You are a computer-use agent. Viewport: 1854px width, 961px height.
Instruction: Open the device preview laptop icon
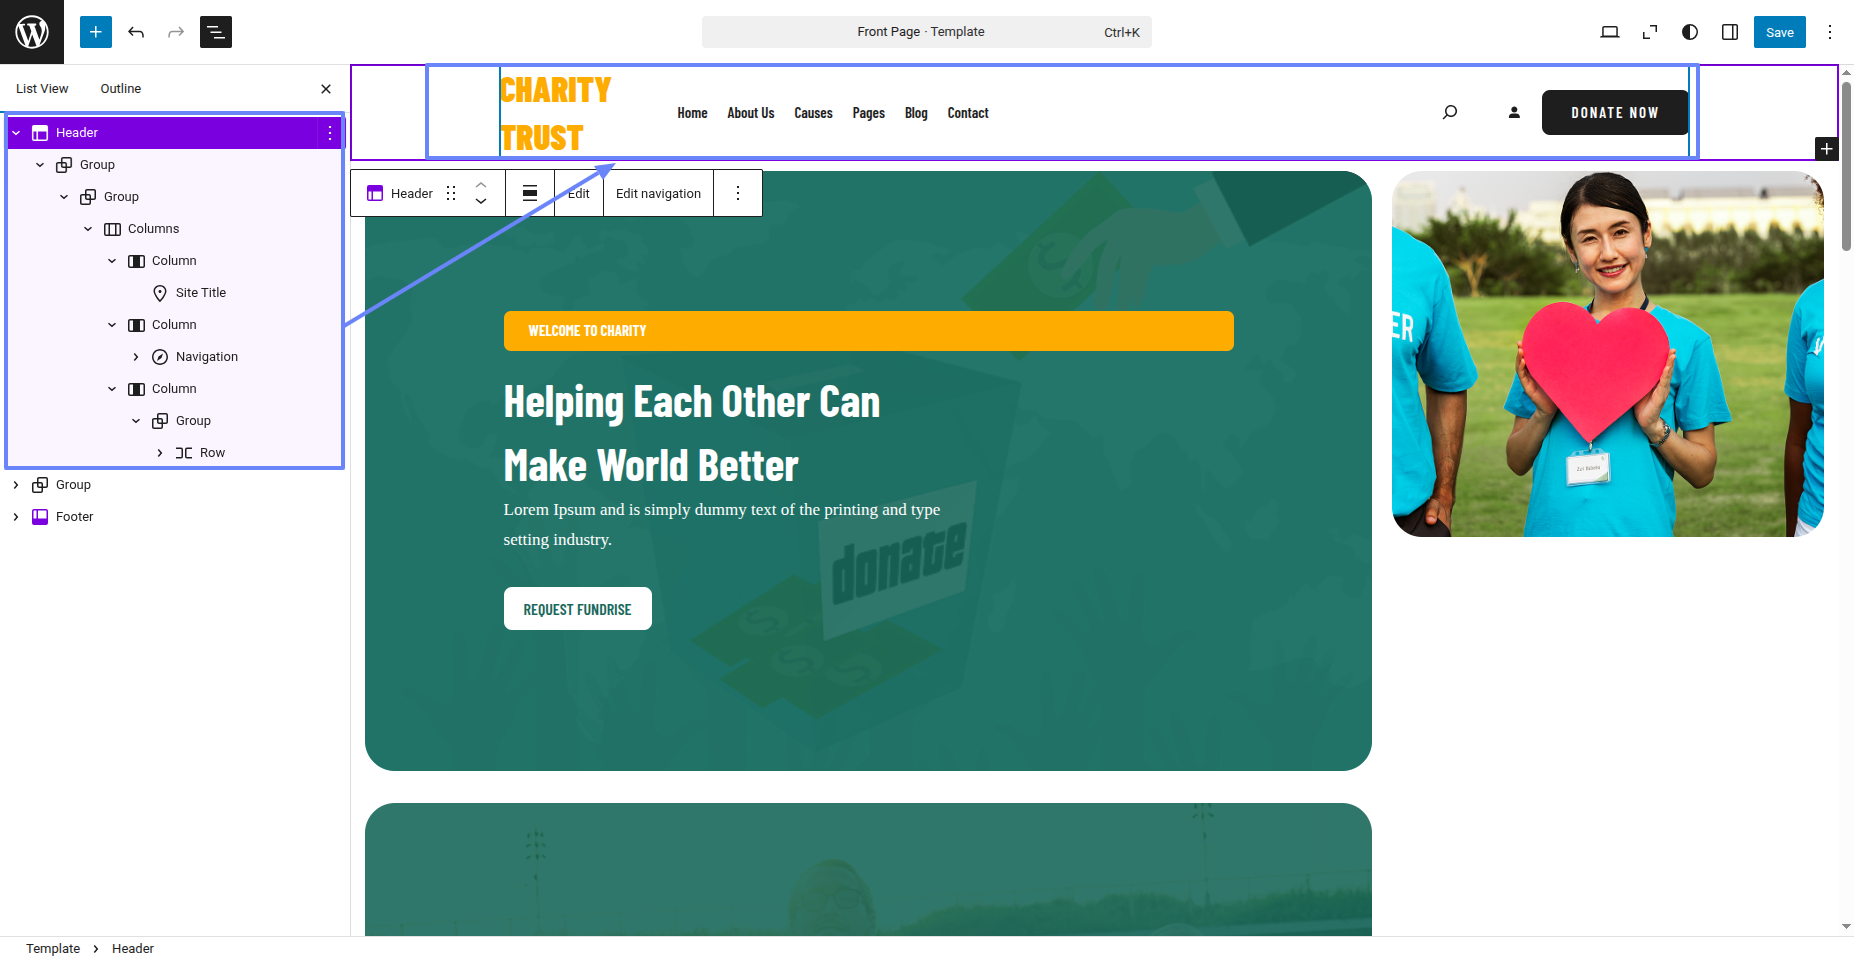click(1610, 32)
